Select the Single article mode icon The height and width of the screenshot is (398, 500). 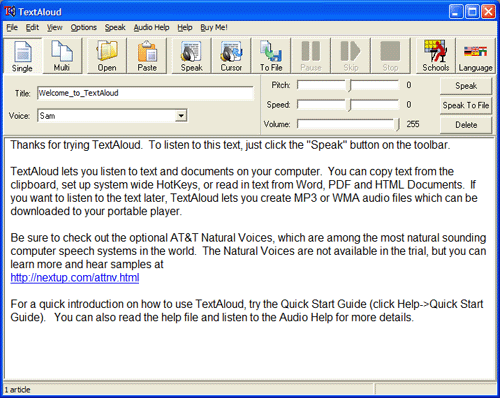22,56
